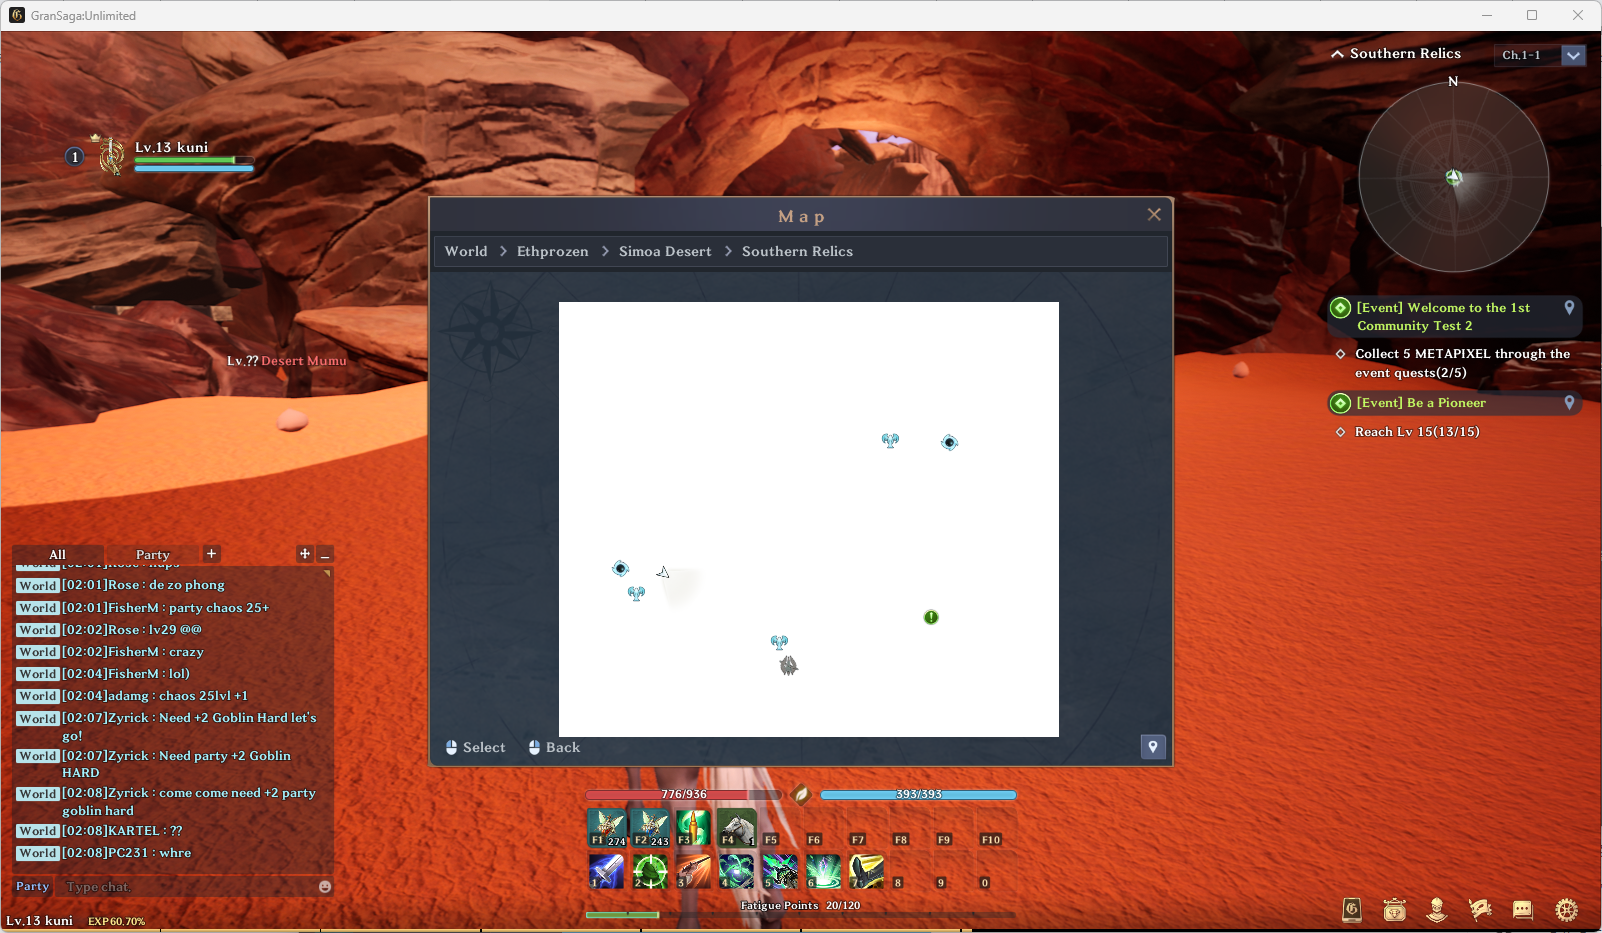Use the F2 blue potion item slot
The image size is (1602, 933).
pos(650,828)
